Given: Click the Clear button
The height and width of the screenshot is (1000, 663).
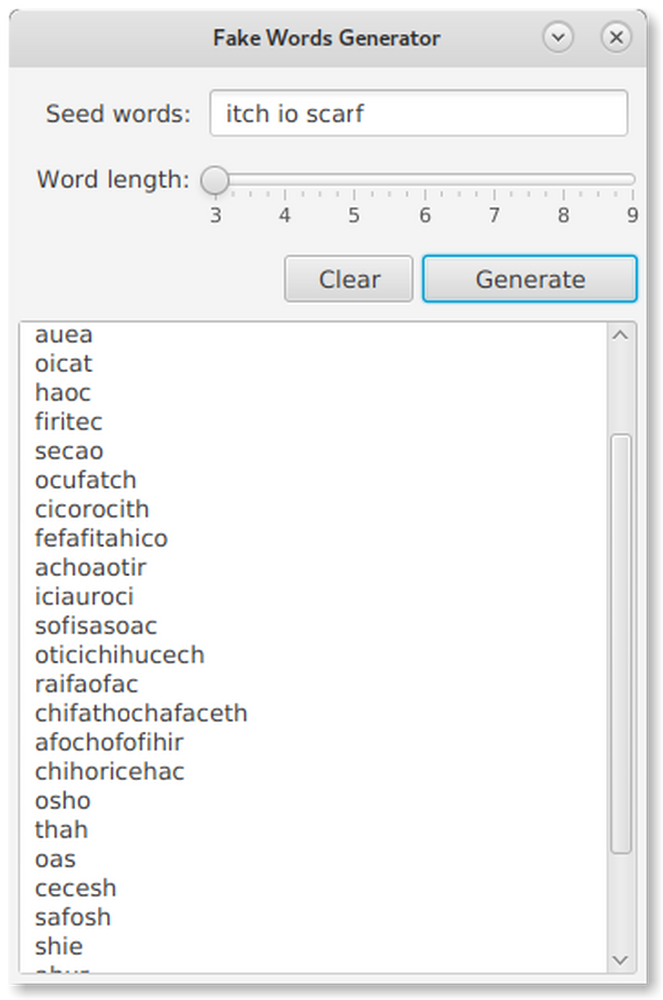Looking at the screenshot, I should click(348, 278).
